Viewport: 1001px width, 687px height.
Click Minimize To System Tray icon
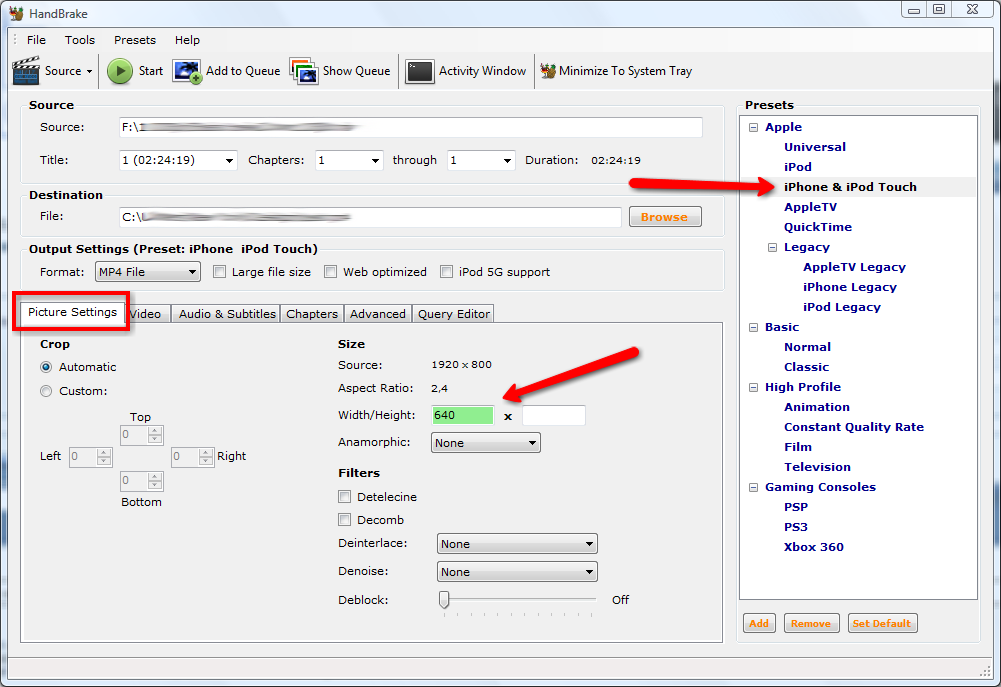548,71
